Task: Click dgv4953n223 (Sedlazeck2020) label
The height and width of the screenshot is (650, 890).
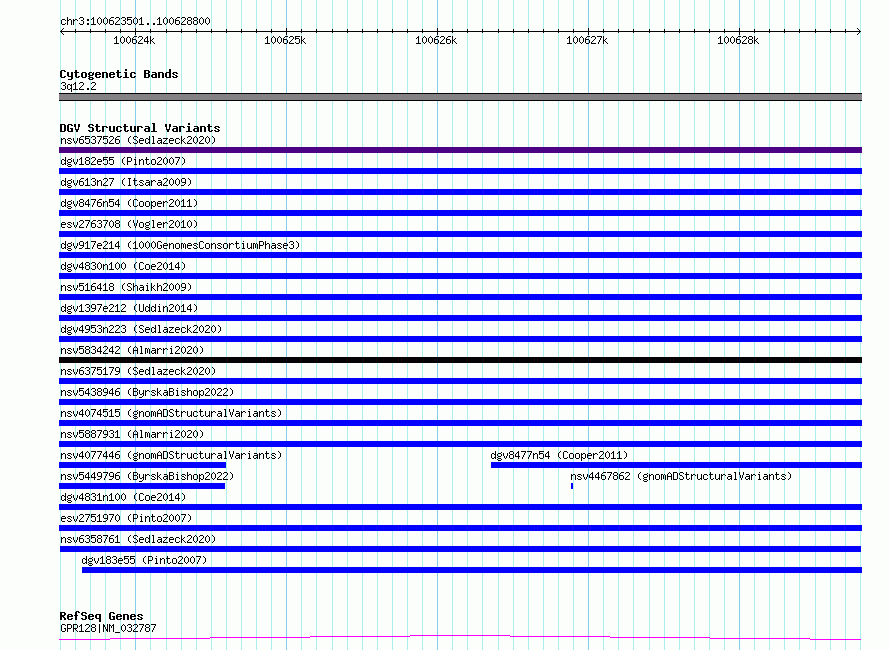Action: point(141,329)
